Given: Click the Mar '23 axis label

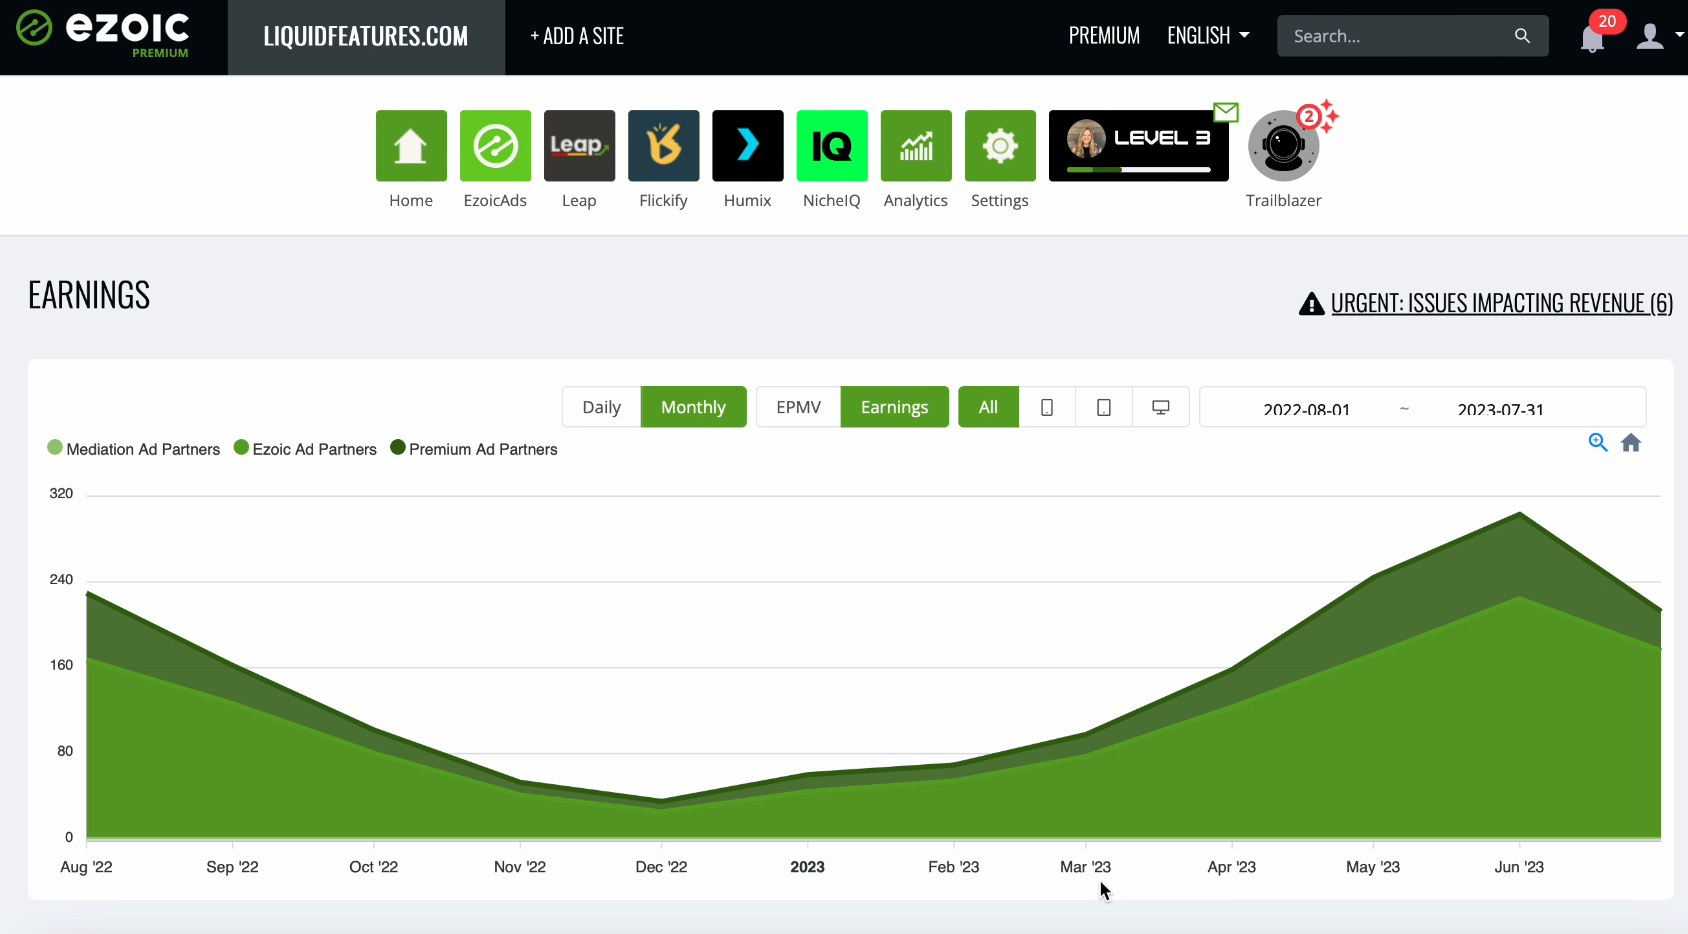Looking at the screenshot, I should pyautogui.click(x=1085, y=867).
